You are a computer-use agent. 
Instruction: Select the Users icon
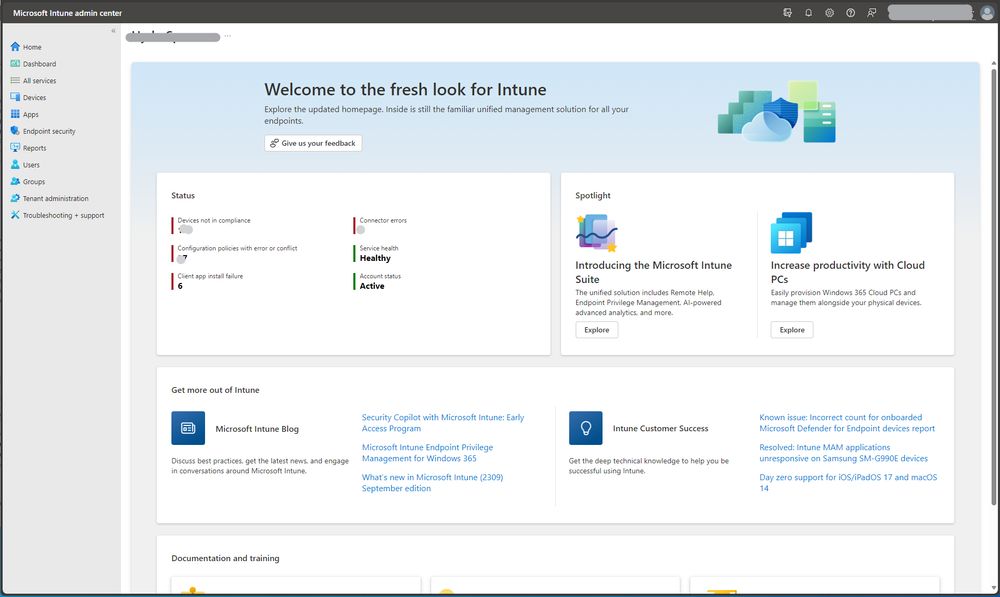(15, 165)
